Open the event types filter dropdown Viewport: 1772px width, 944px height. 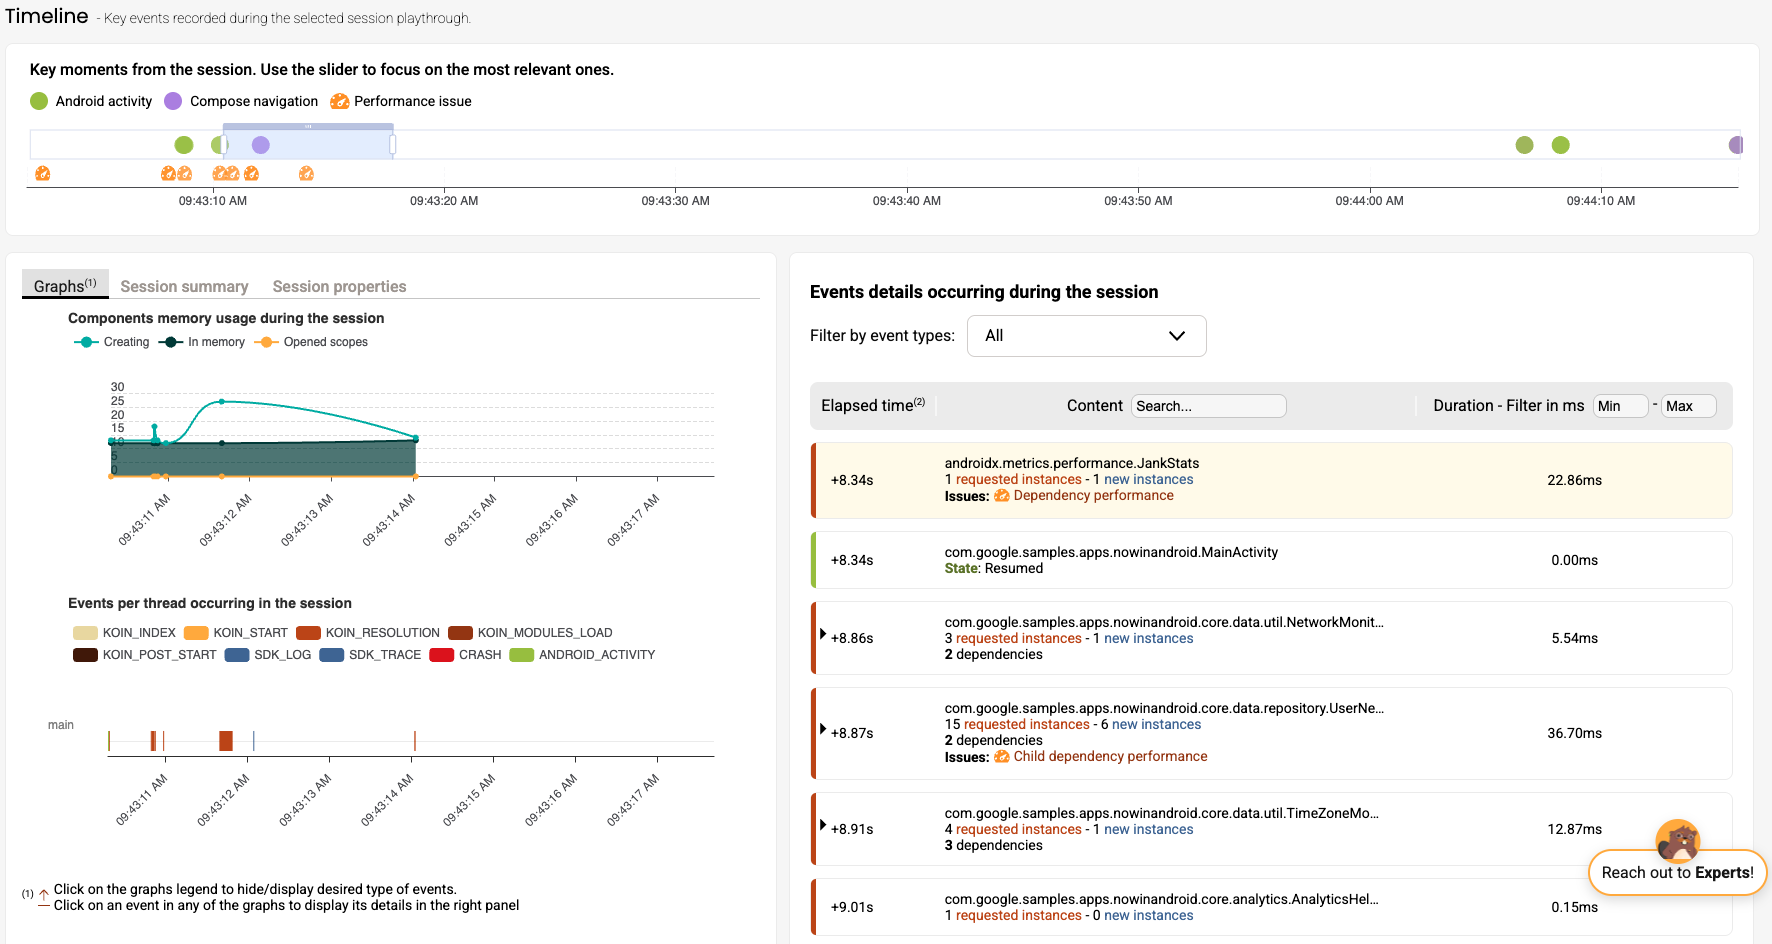point(1086,336)
